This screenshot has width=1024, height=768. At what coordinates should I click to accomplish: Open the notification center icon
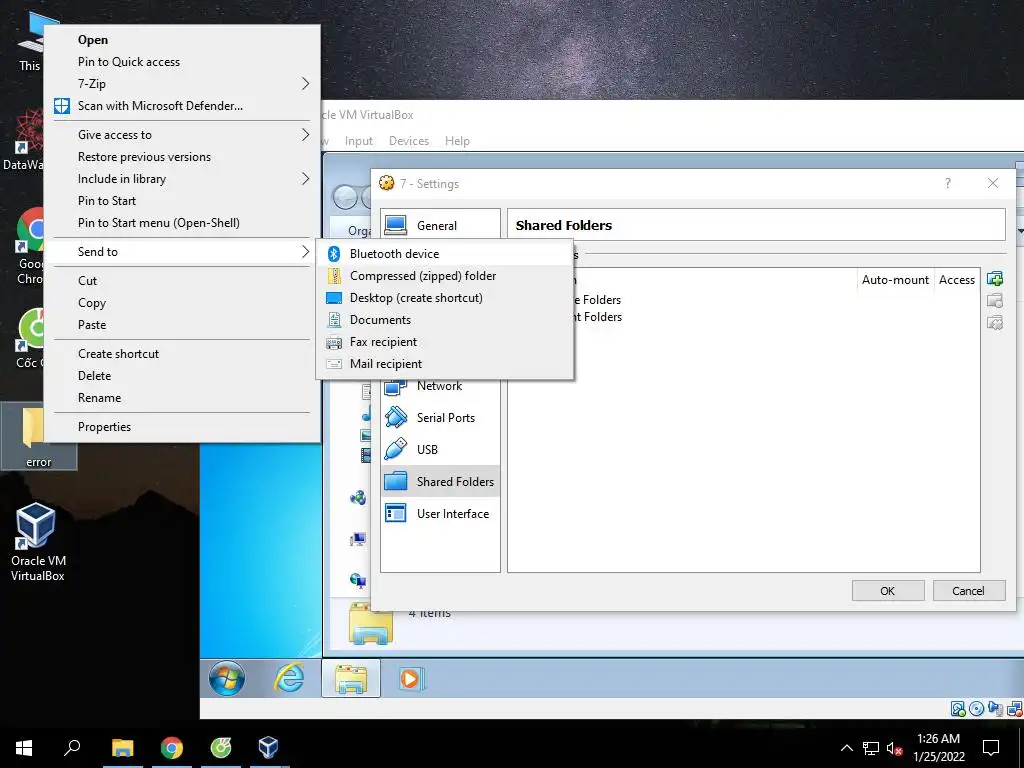click(991, 748)
